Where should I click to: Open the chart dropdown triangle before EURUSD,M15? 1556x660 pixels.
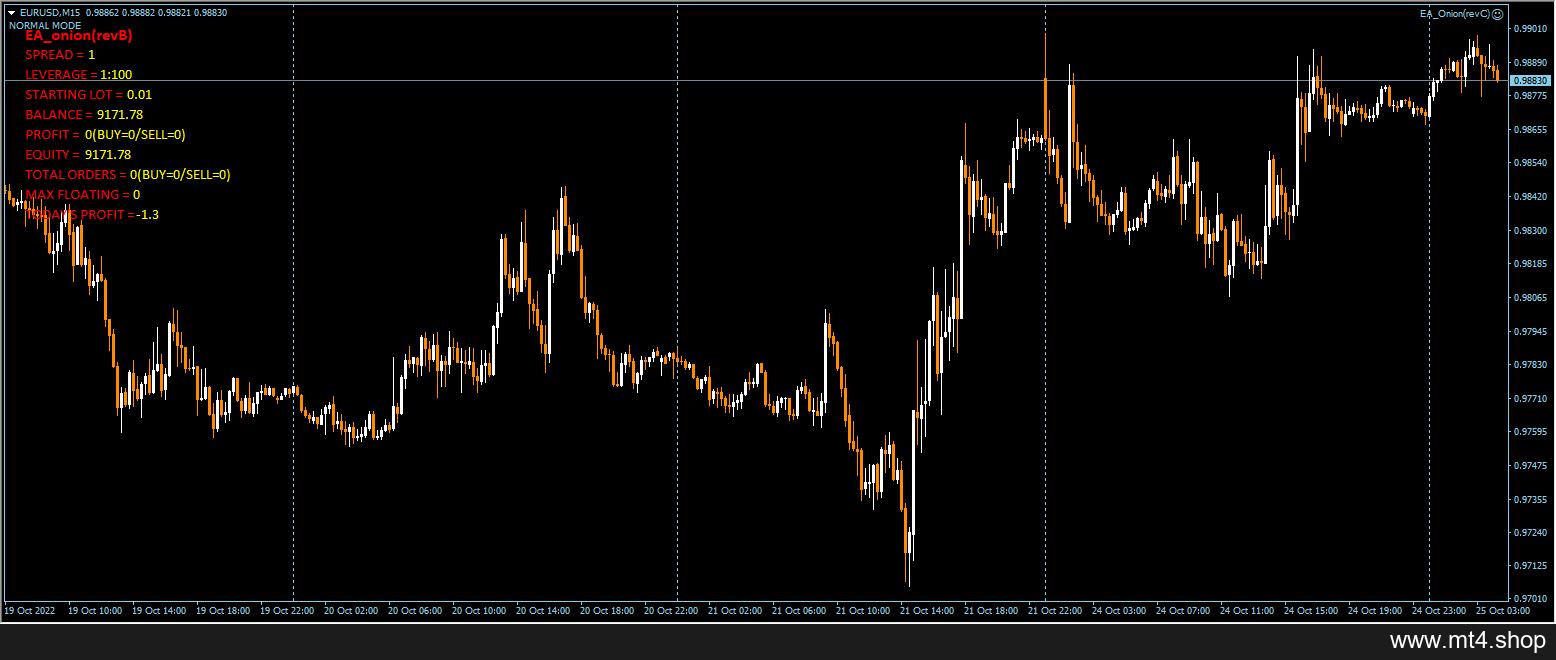(11, 13)
